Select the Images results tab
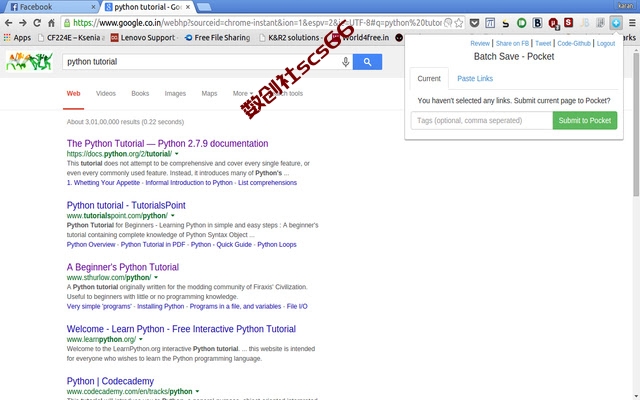640x400 pixels. point(175,93)
